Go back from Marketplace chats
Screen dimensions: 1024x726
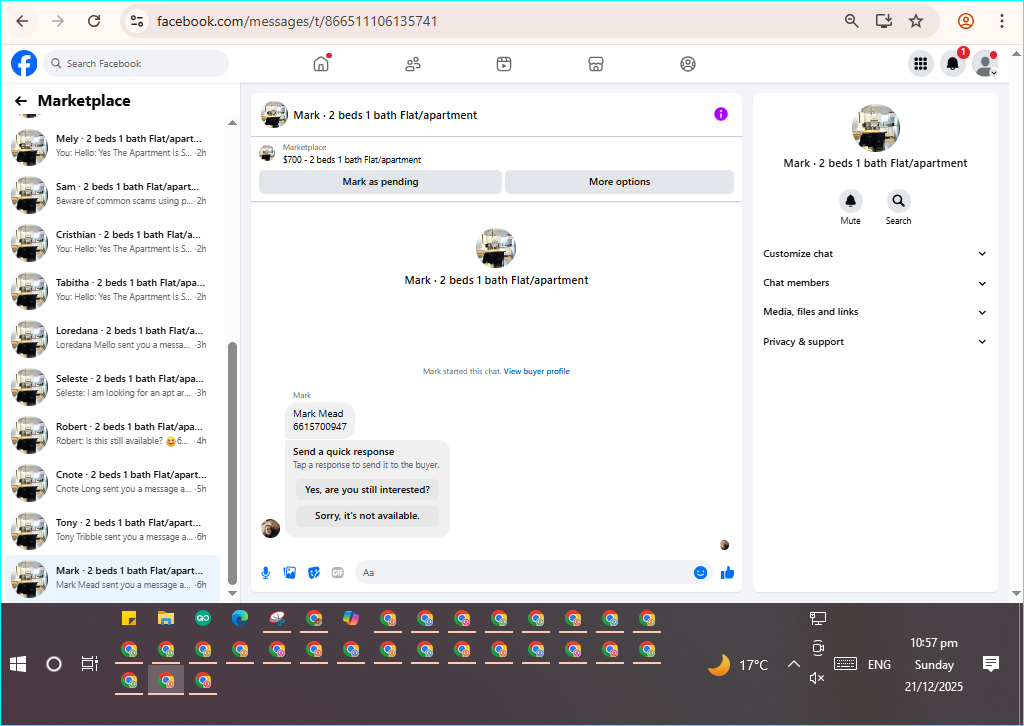(x=21, y=101)
